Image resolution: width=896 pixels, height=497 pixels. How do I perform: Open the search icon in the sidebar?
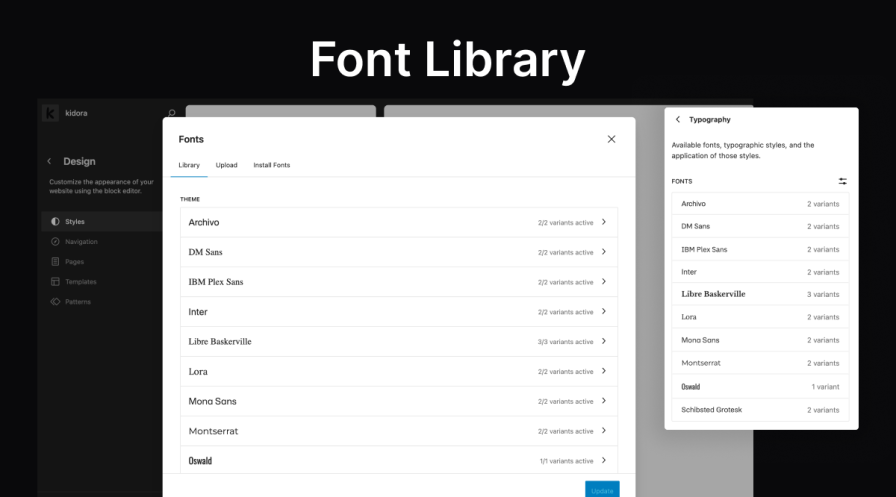click(x=171, y=113)
